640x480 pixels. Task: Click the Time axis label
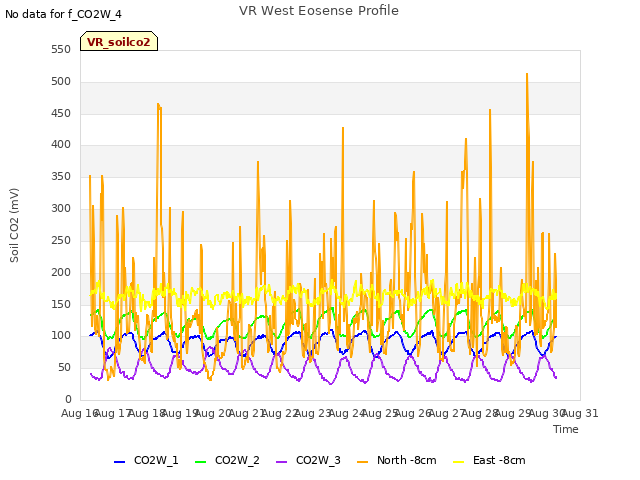(566, 429)
